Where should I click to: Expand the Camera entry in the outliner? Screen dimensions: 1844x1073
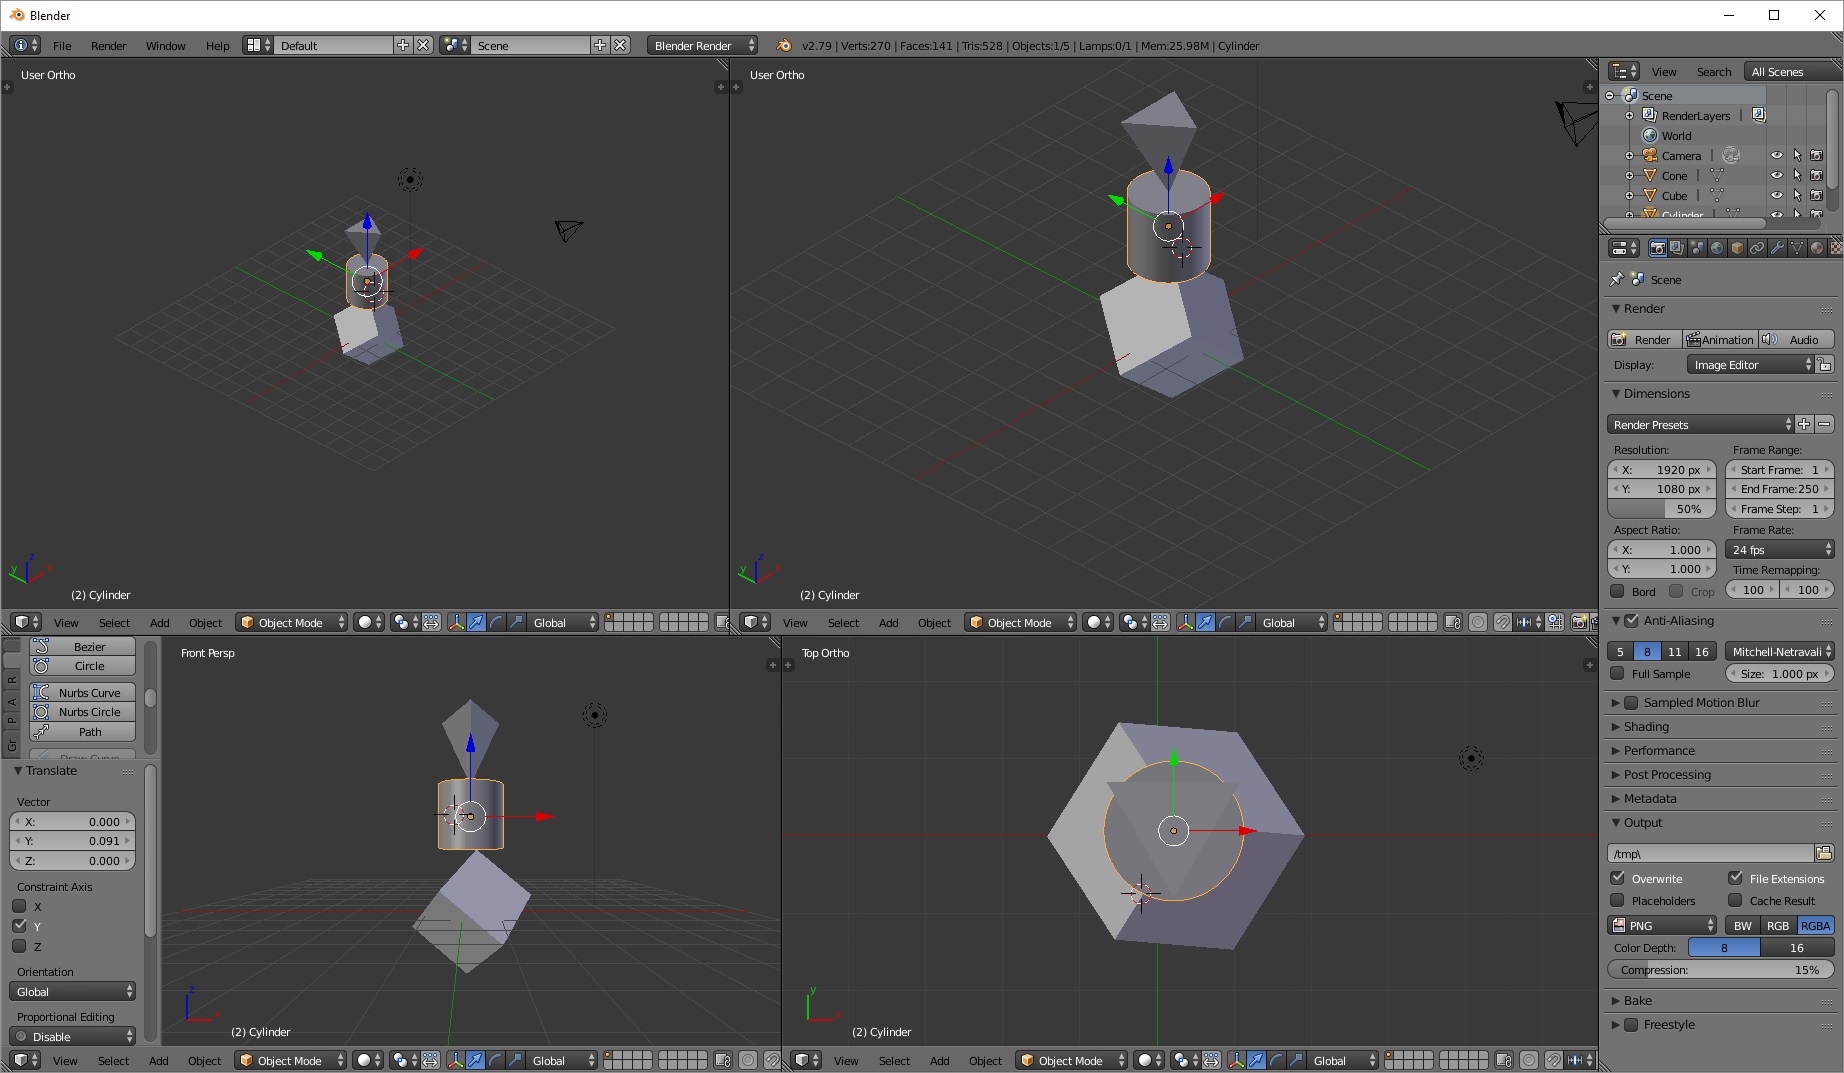pyautogui.click(x=1629, y=155)
